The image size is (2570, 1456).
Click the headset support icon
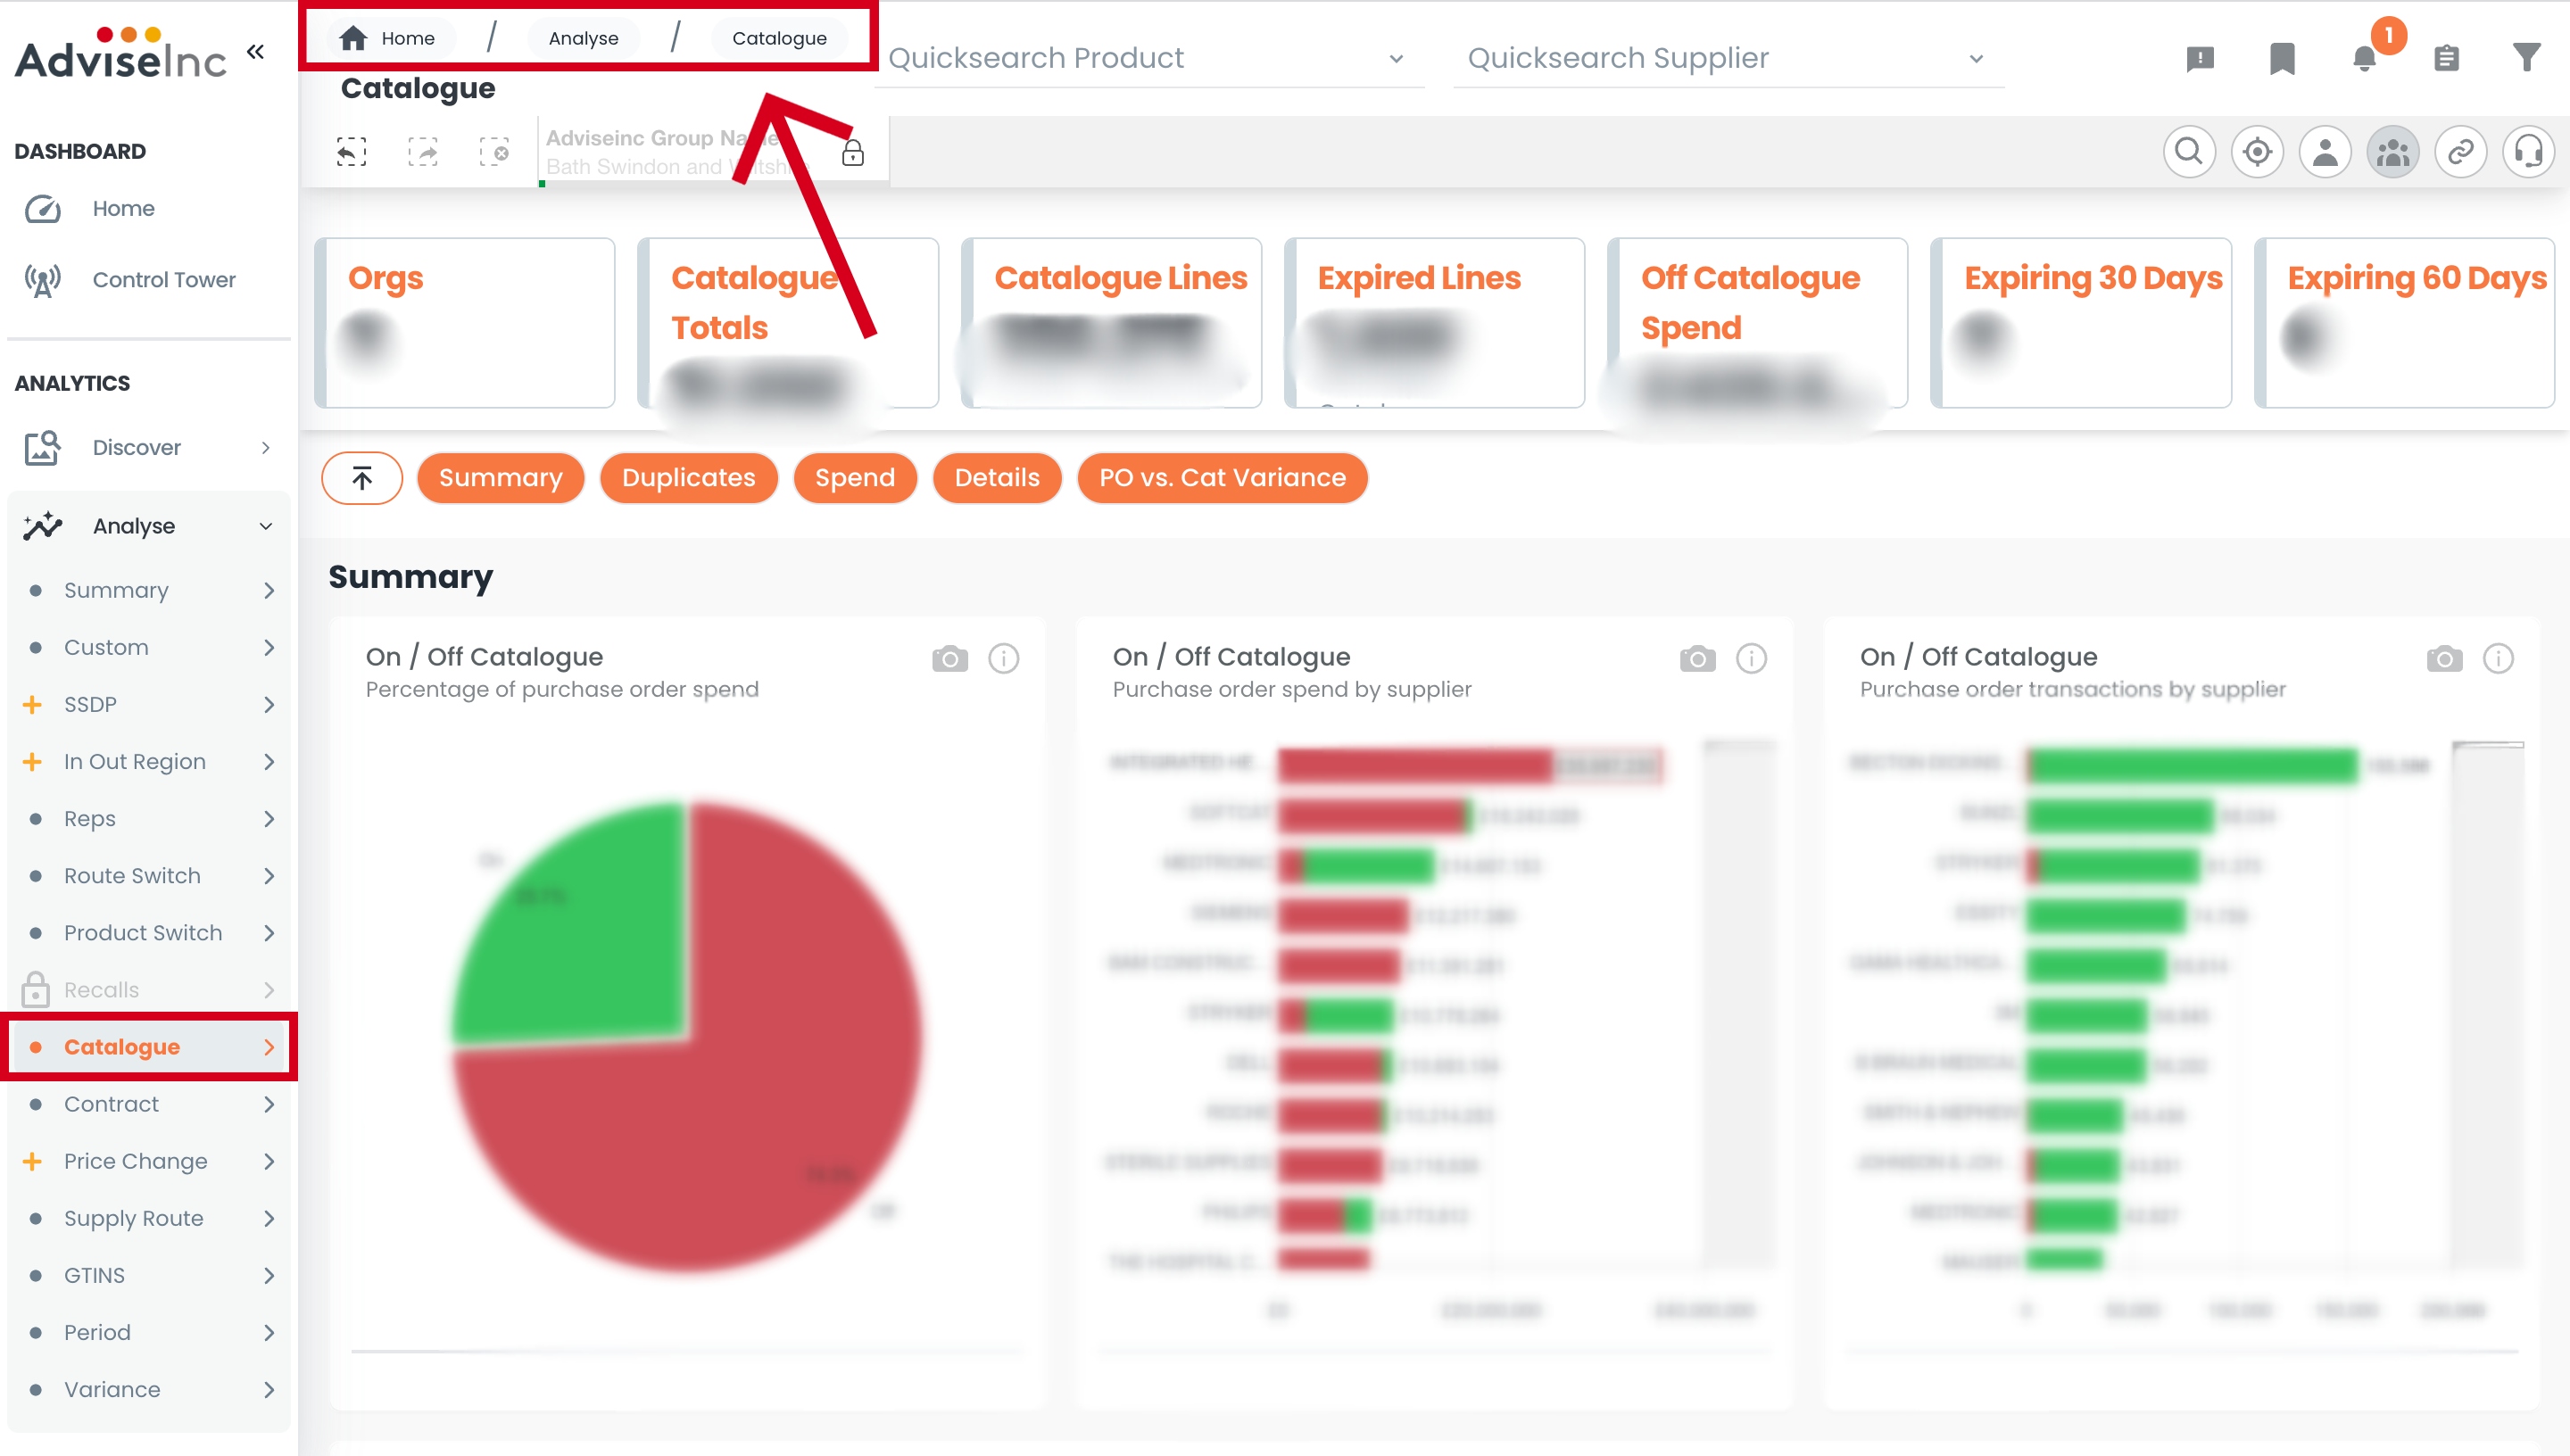tap(2528, 152)
